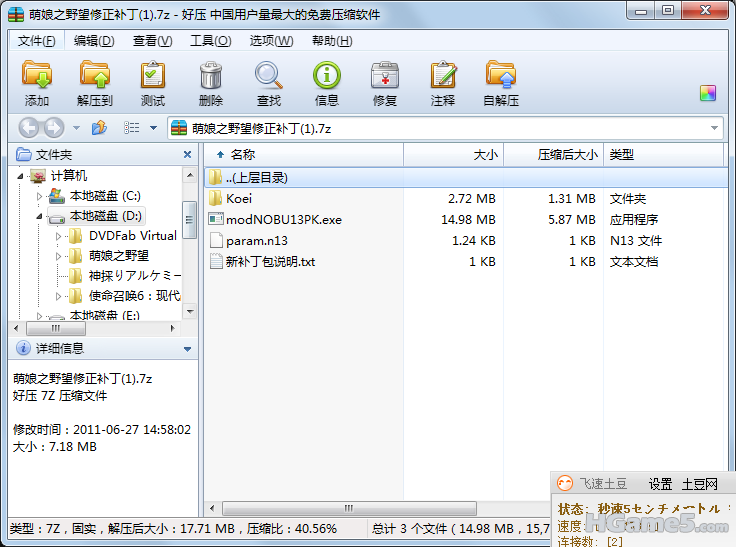Click 设置 in the 飞速土豆 popup
The image size is (736, 547).
[x=660, y=484]
